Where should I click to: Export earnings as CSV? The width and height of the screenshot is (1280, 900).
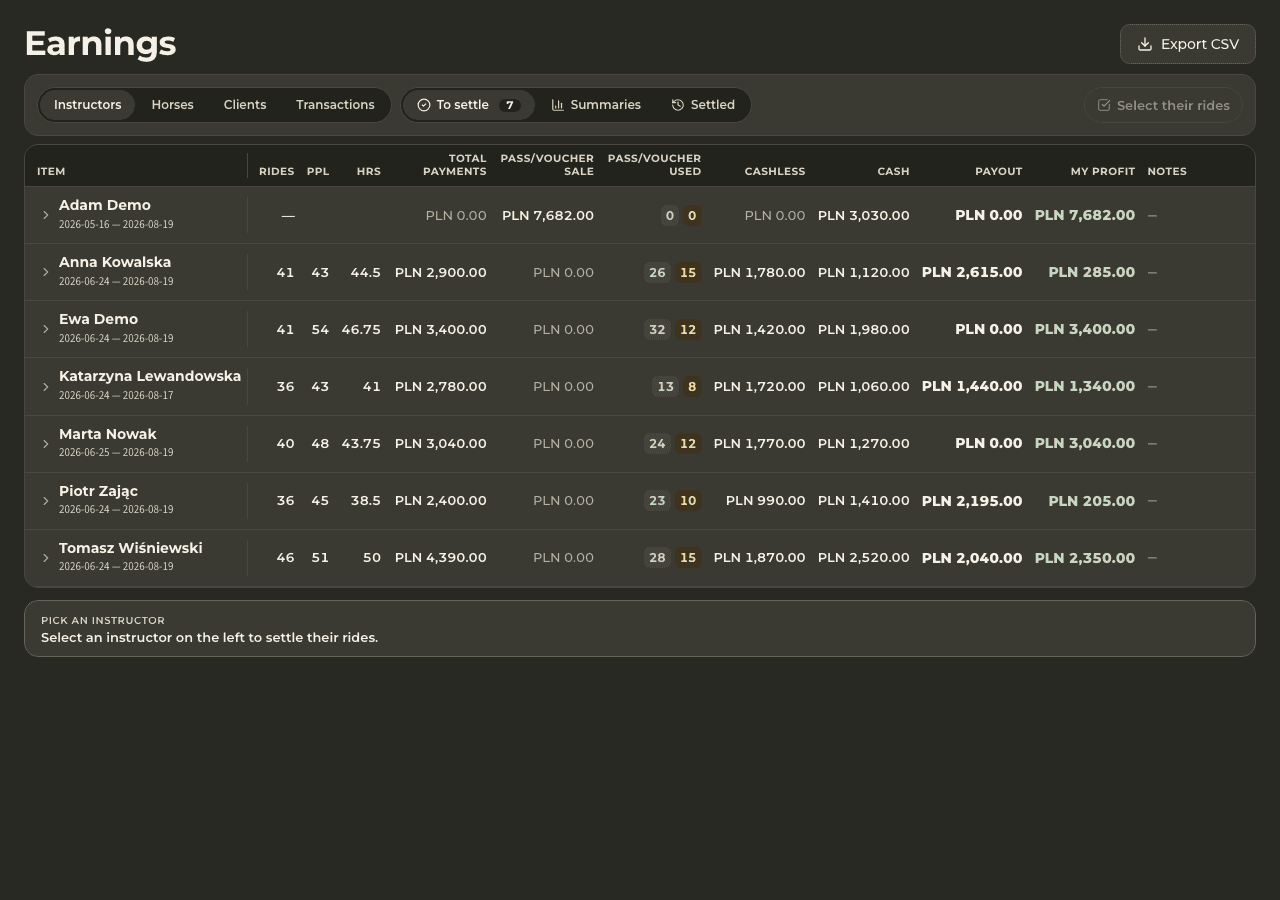(x=1188, y=44)
